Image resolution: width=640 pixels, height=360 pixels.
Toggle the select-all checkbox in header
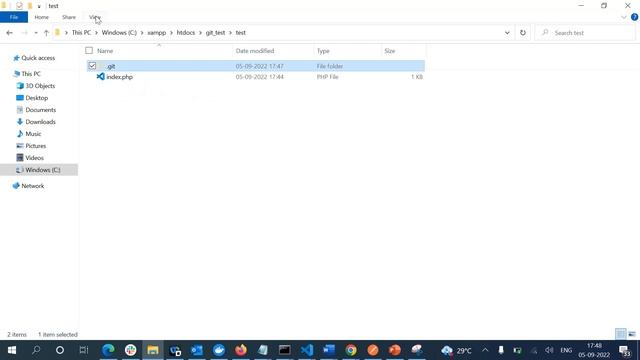tap(89, 51)
